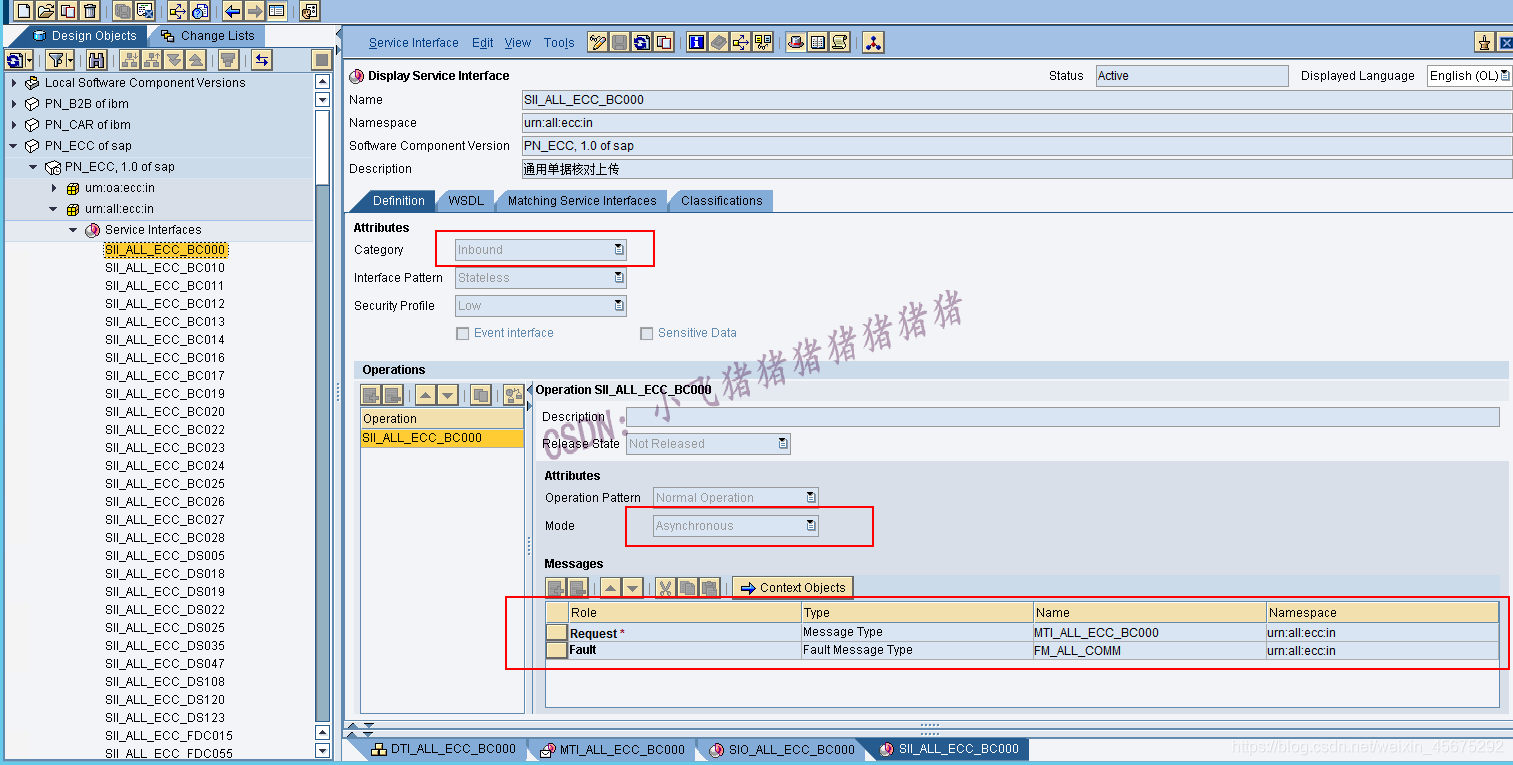Viewport: 1513px width, 765px height.
Task: Click the Where-used arrows icon in editor toolbar
Action: click(741, 42)
